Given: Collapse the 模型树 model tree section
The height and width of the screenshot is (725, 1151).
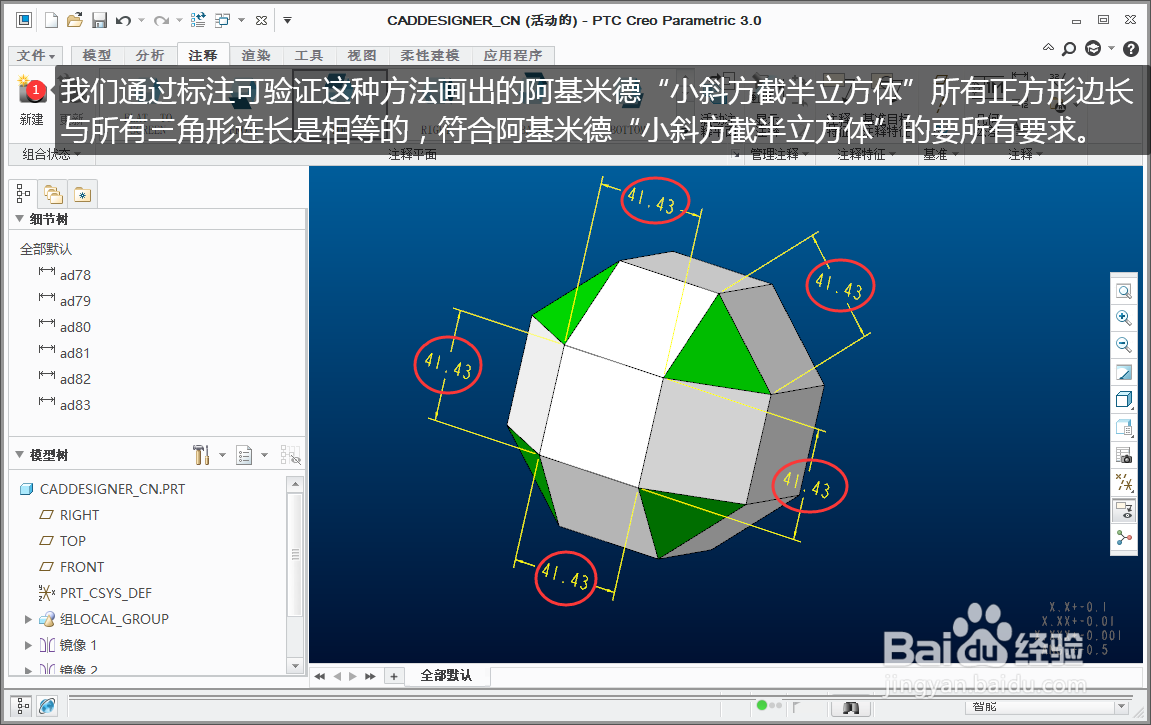Looking at the screenshot, I should pyautogui.click(x=20, y=455).
